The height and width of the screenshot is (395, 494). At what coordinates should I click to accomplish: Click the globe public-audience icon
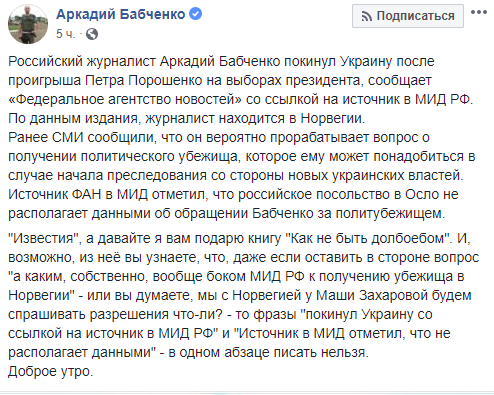point(92,34)
